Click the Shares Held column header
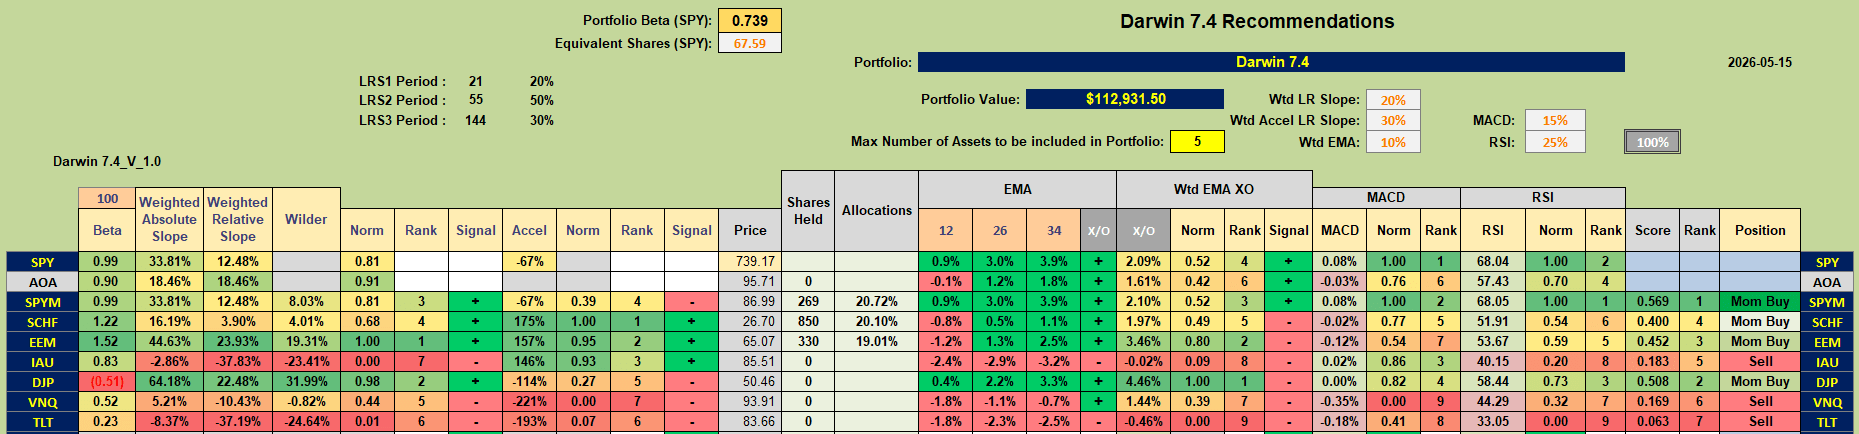The width and height of the screenshot is (1859, 434). pos(808,211)
